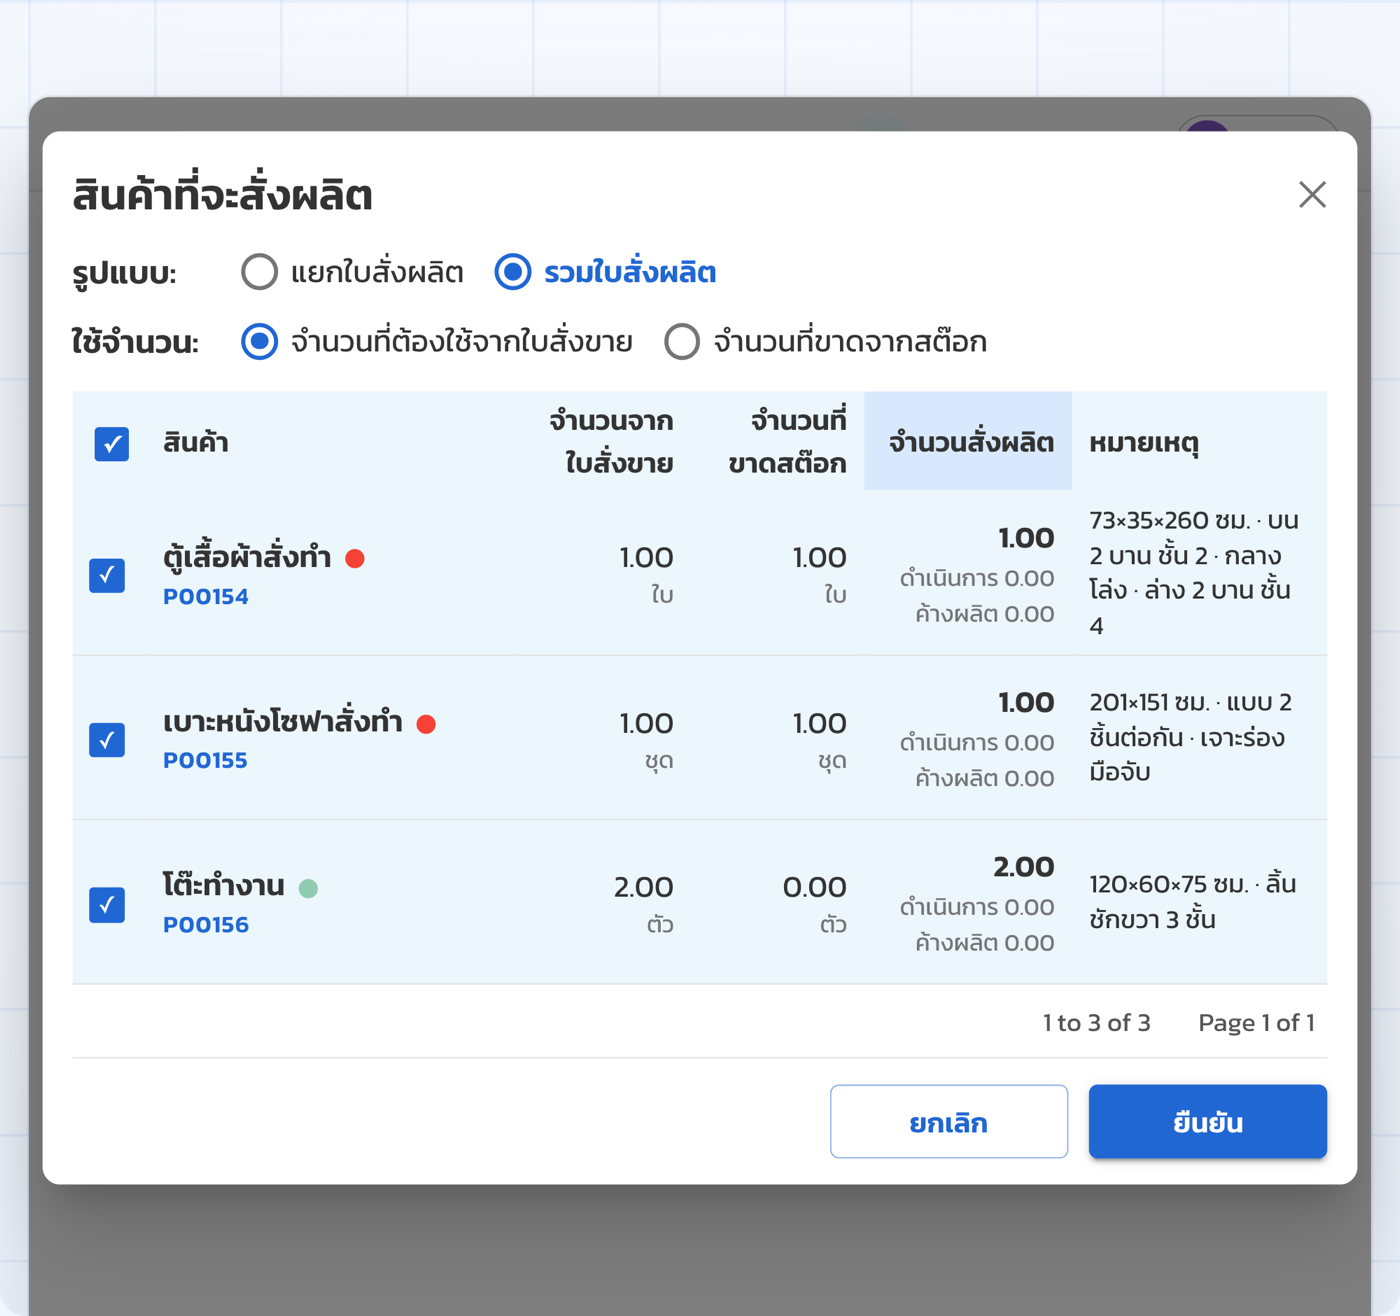The width and height of the screenshot is (1400, 1316).
Task: Click the จำนวนจากใบสั่งขาย column header
Action: tap(611, 442)
